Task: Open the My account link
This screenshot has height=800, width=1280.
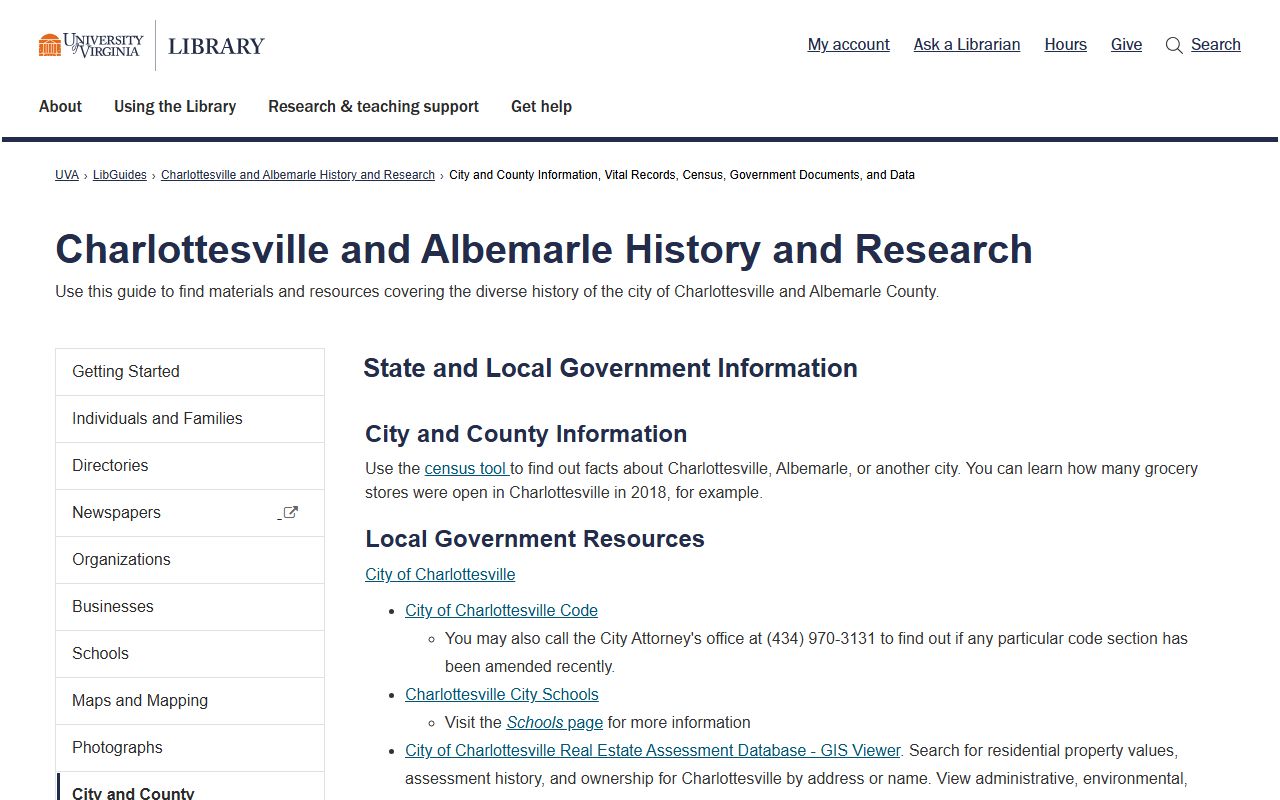Action: coord(848,45)
